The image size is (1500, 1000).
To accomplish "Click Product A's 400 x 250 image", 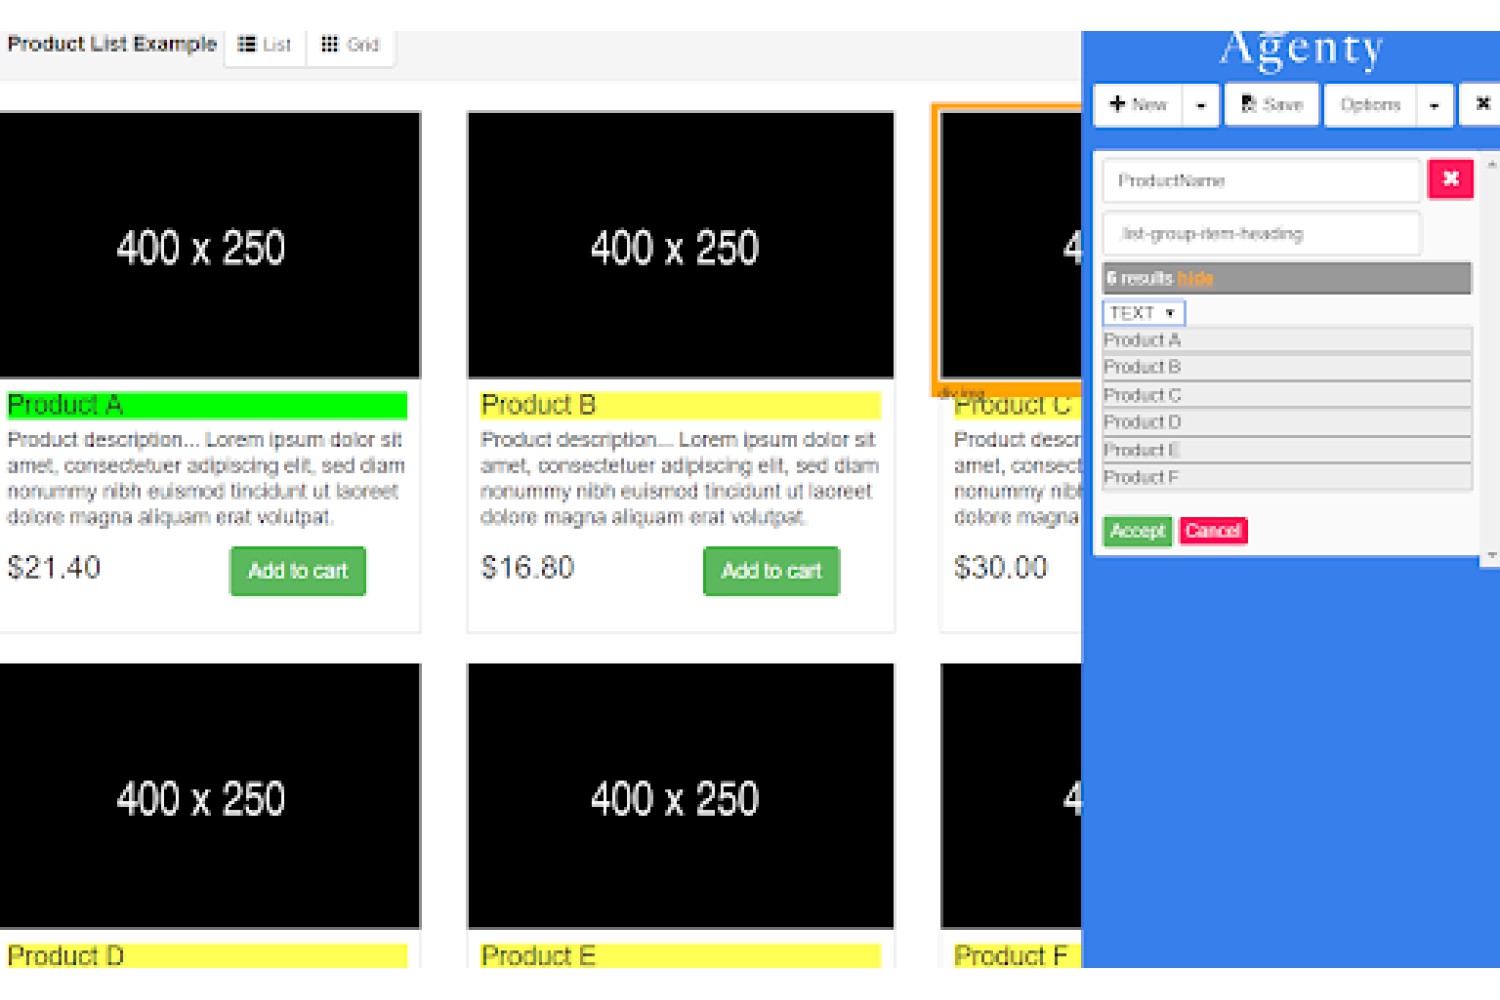I will 209,246.
